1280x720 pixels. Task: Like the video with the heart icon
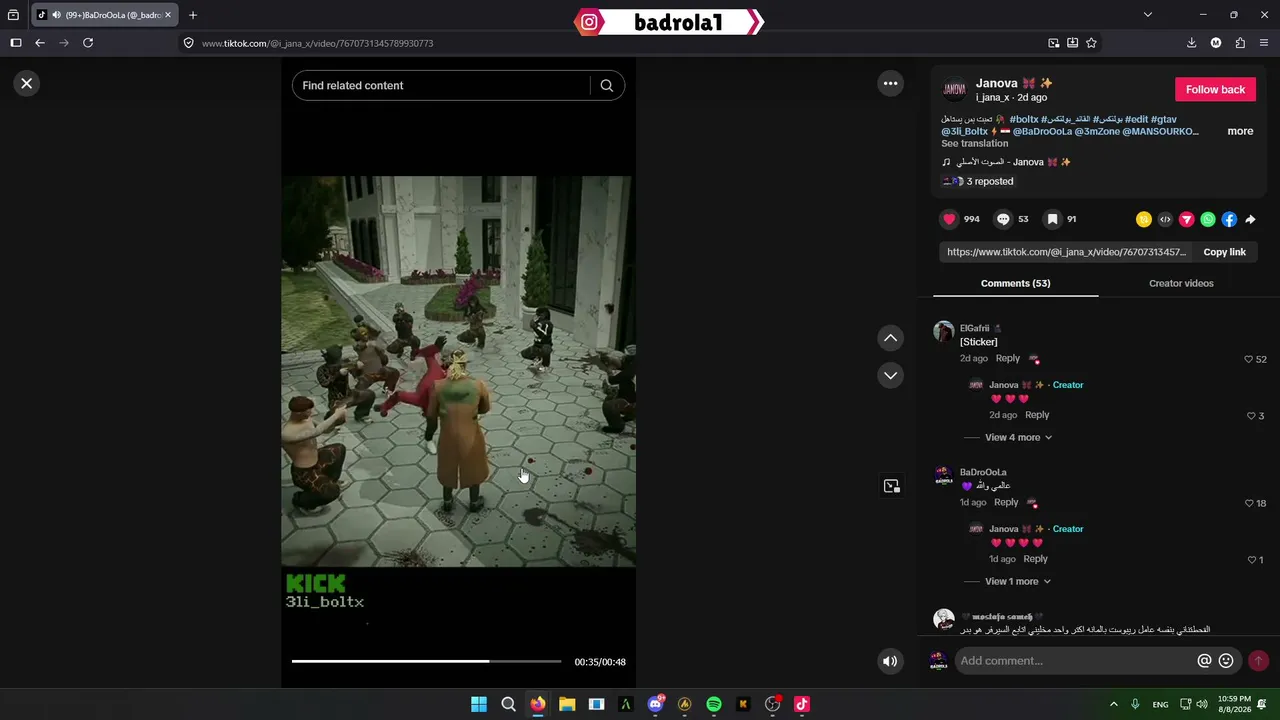949,219
